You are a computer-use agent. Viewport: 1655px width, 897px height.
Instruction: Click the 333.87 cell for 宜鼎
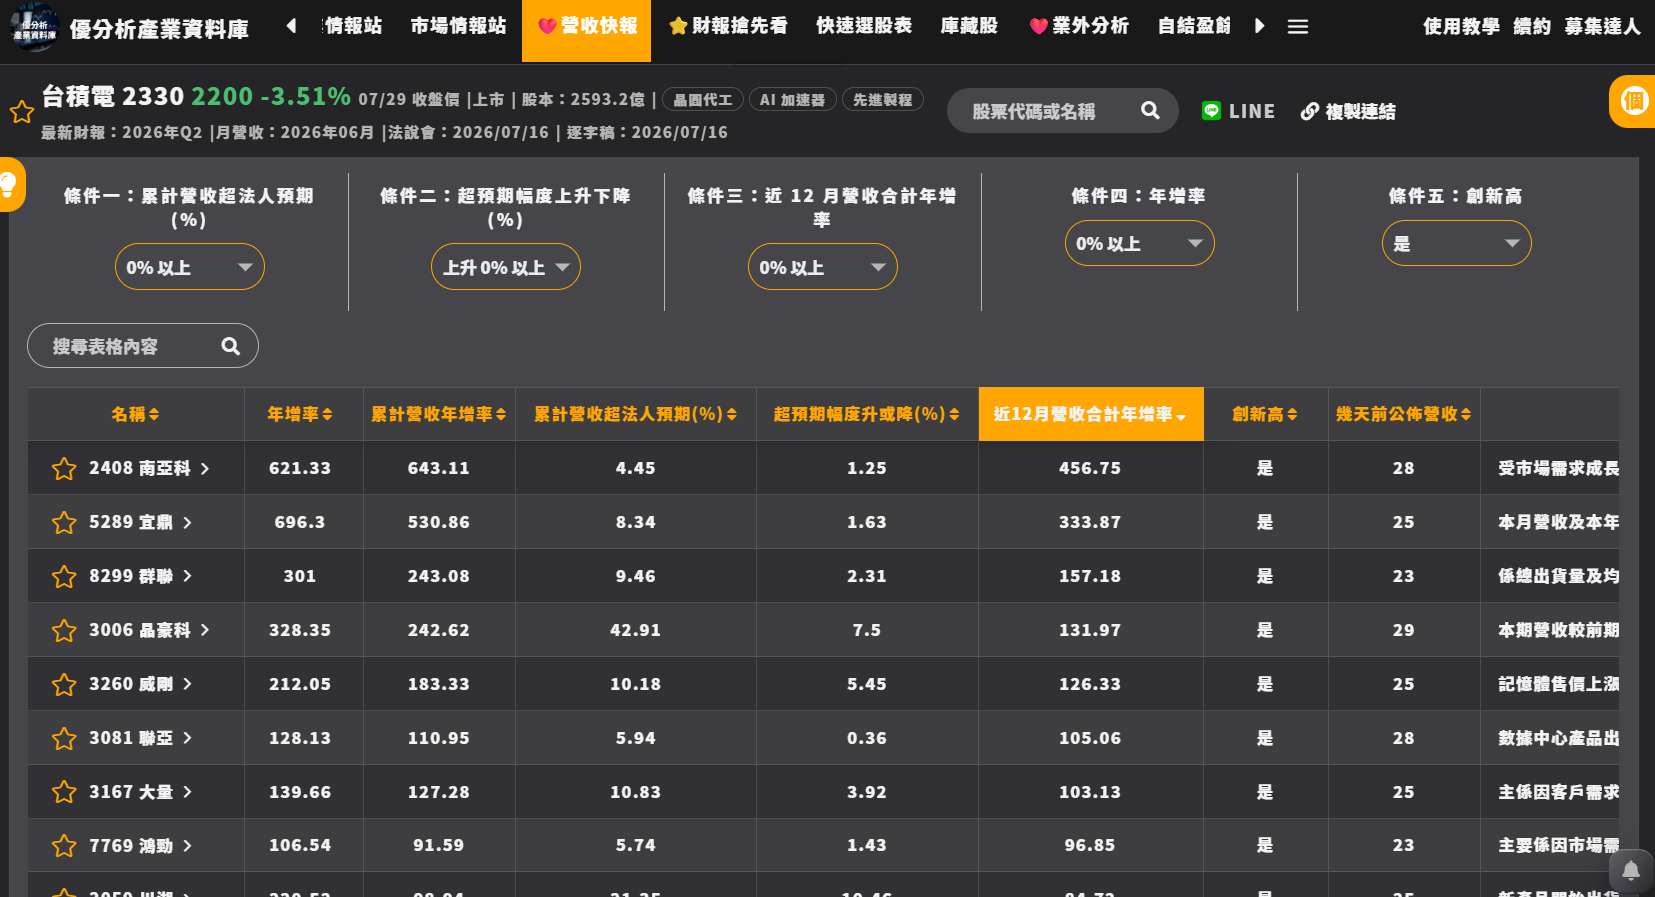point(1090,522)
